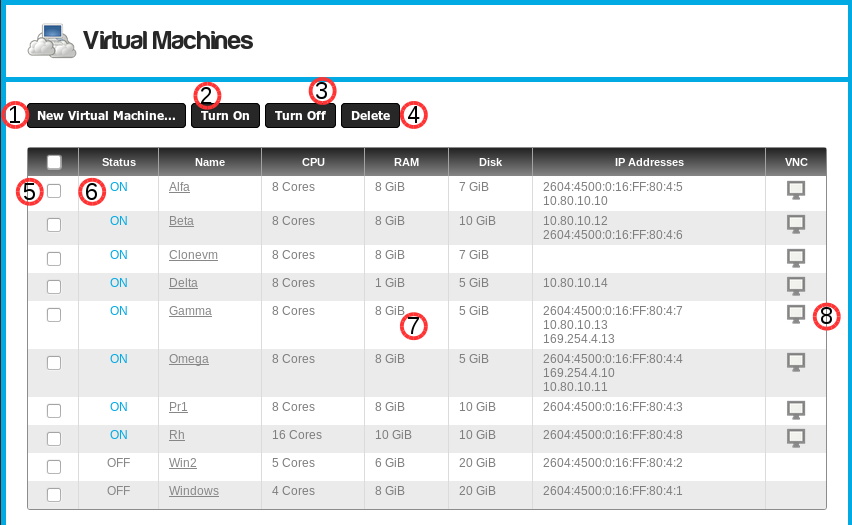The width and height of the screenshot is (852, 525).
Task: Click the IP Addresses column header
Action: [x=649, y=162]
